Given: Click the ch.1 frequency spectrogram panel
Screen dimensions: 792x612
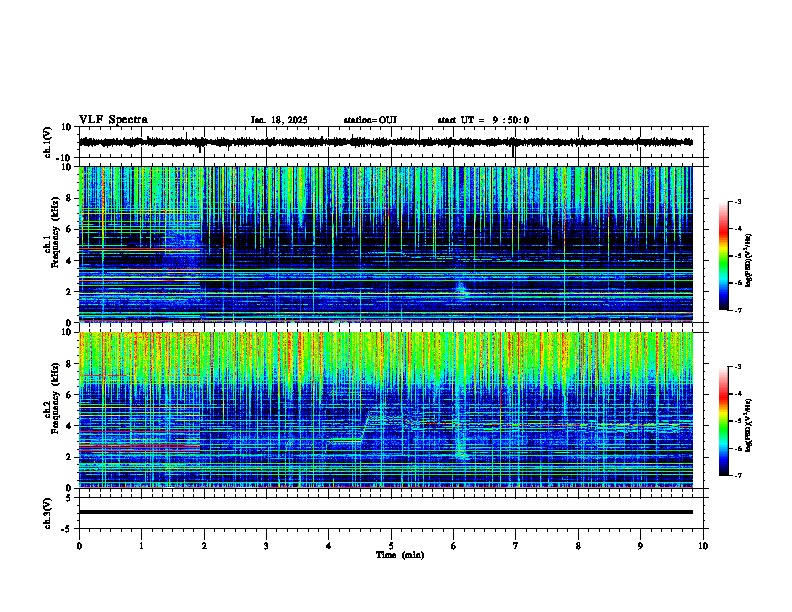Looking at the screenshot, I should (386, 244).
